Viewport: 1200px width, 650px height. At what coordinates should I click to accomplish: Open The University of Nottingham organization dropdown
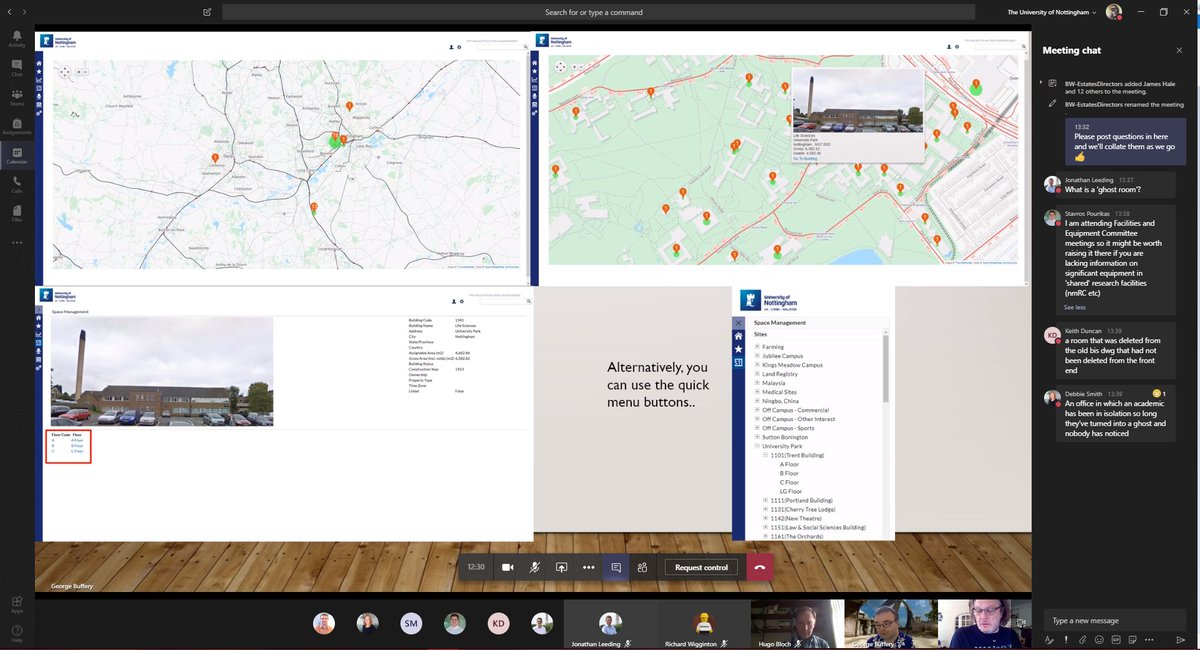click(x=1052, y=12)
